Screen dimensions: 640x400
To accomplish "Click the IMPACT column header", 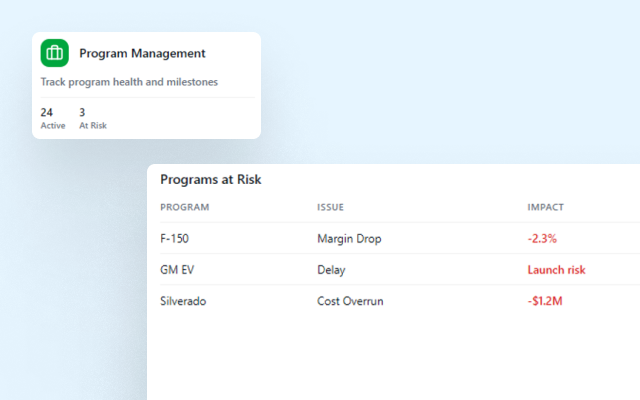I will click(x=545, y=207).
